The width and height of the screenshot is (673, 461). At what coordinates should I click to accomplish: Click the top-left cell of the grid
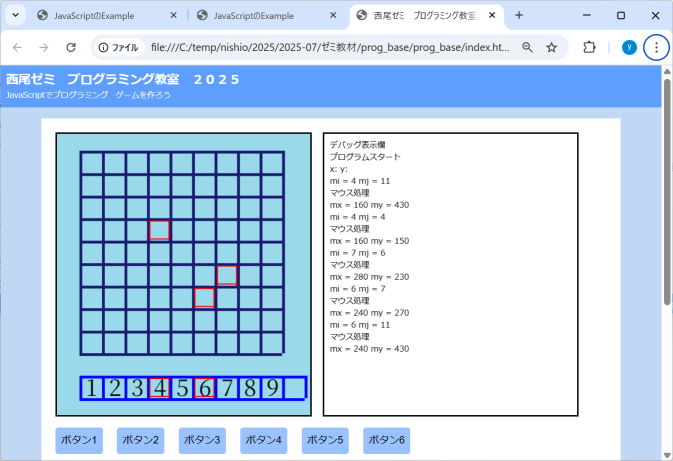coord(92,163)
